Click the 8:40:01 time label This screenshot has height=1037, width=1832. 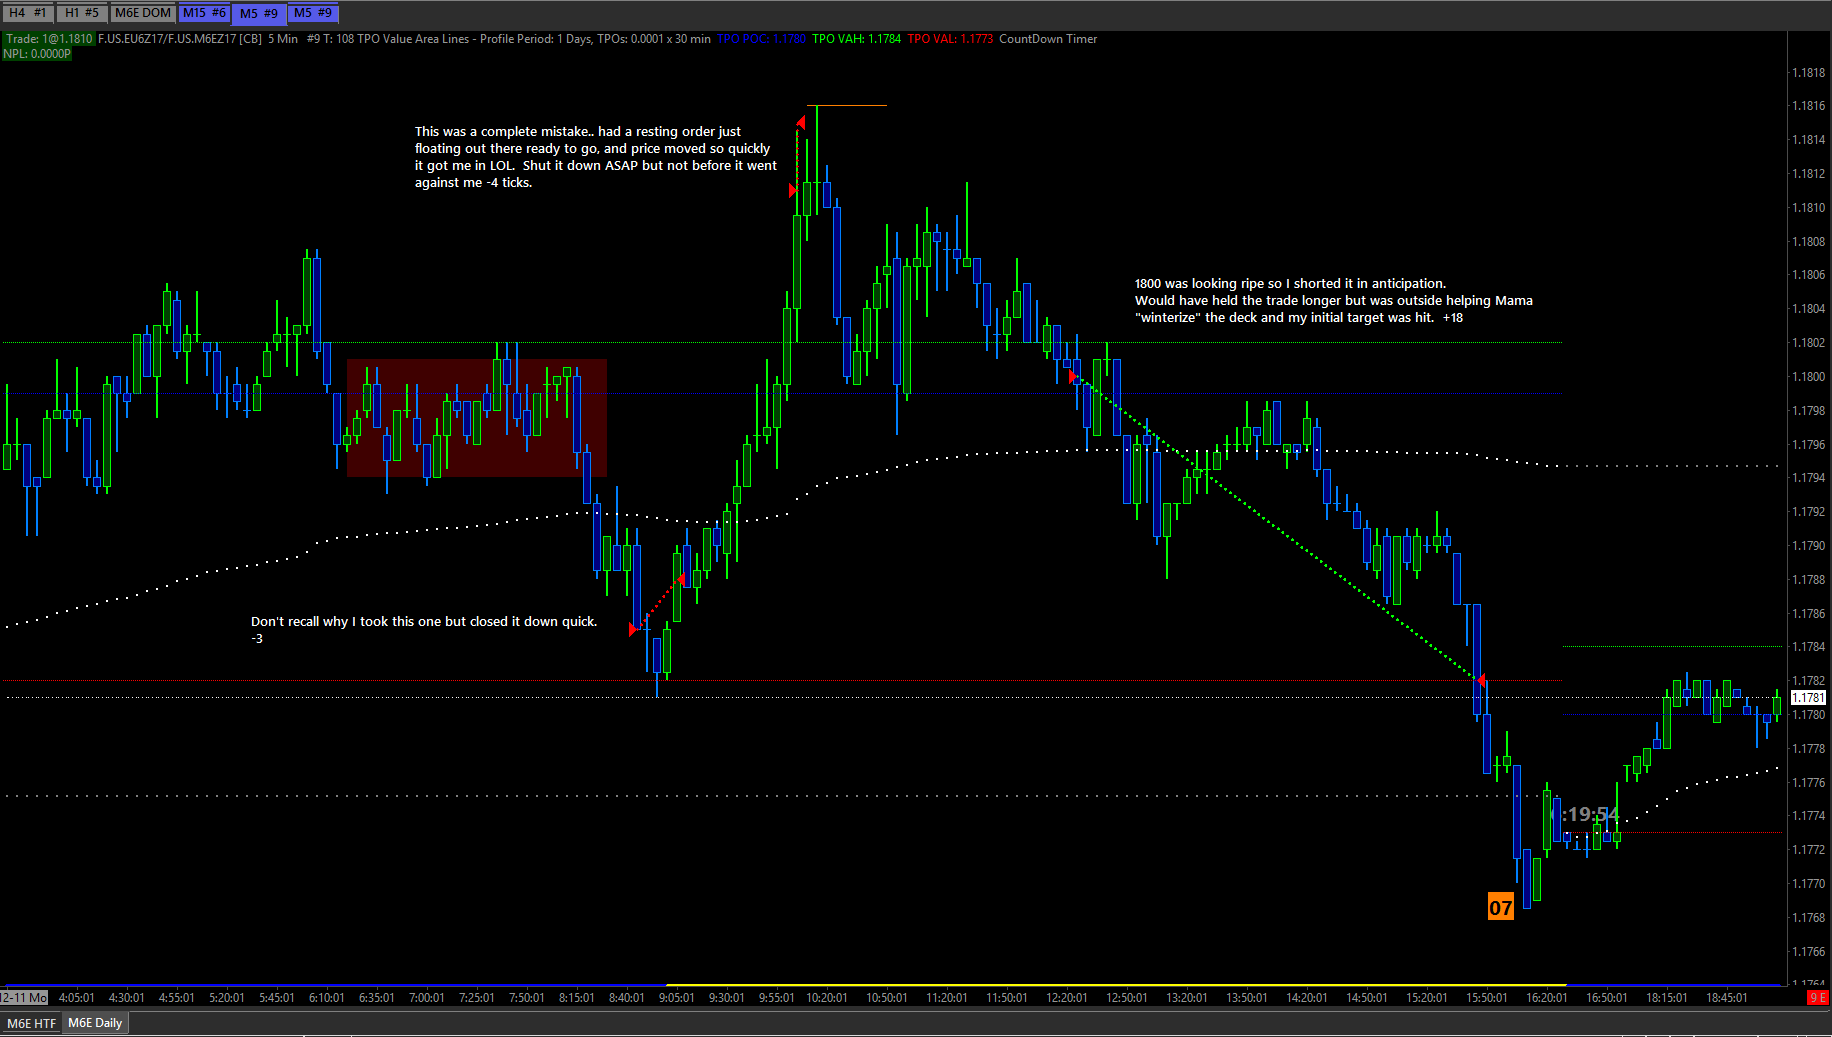coord(626,997)
